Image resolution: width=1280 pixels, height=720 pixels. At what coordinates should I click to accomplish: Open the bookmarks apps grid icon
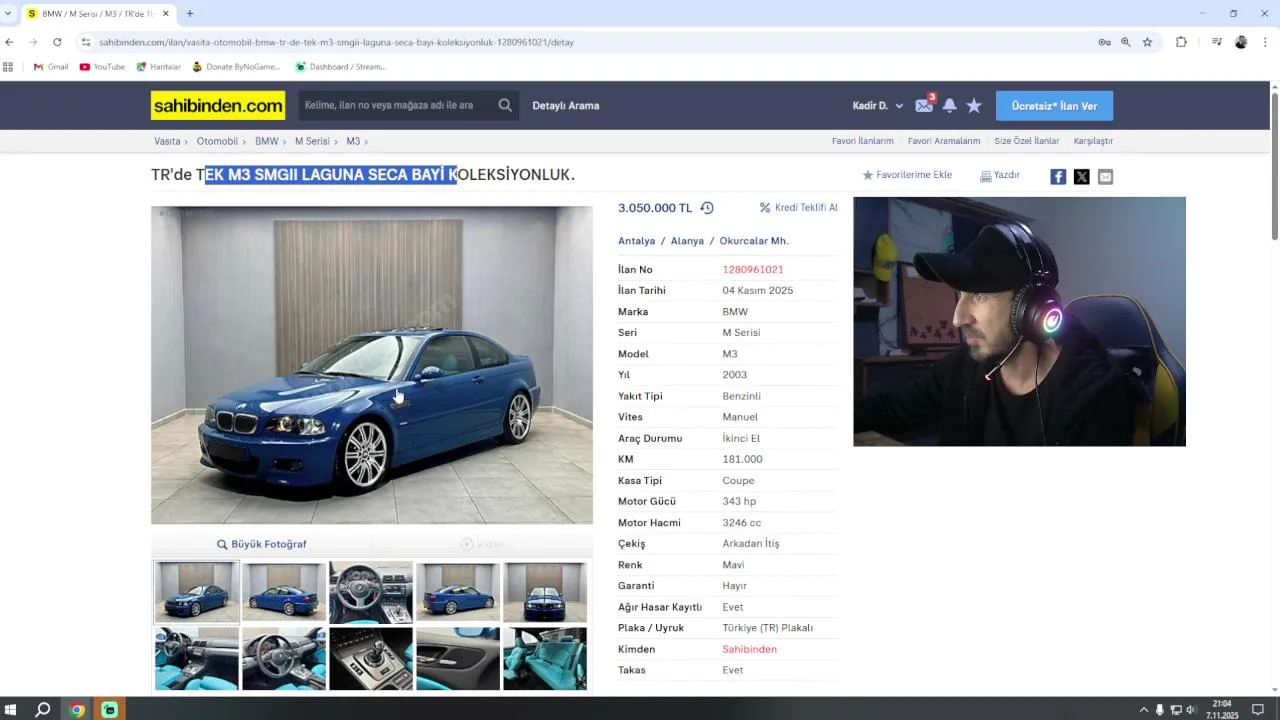coord(8,67)
